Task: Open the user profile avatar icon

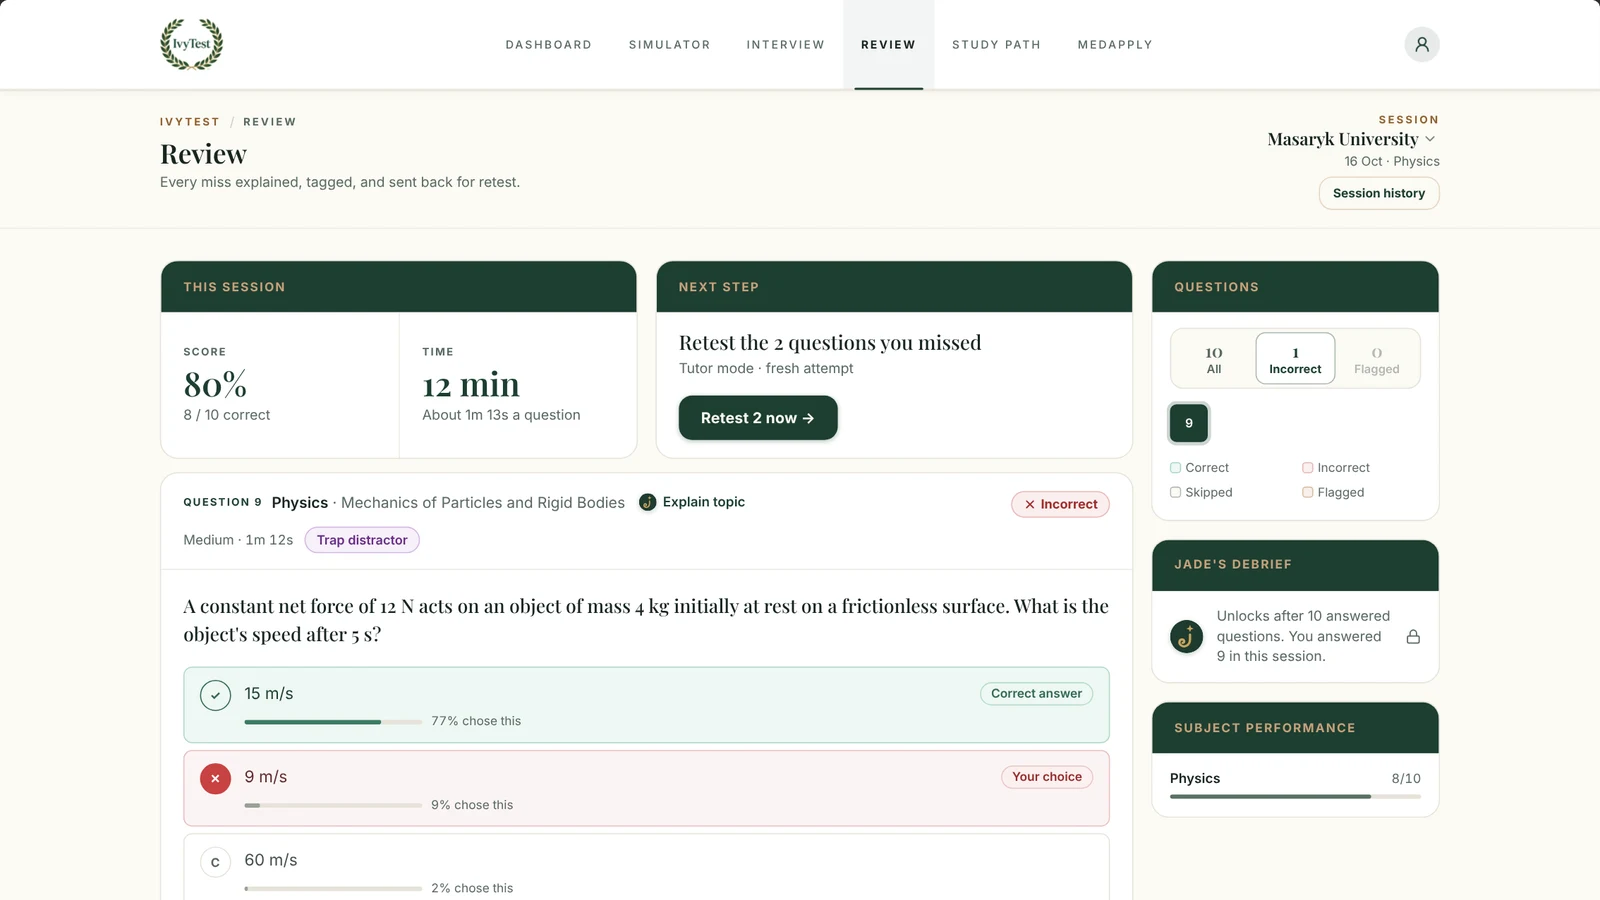Action: 1421,44
